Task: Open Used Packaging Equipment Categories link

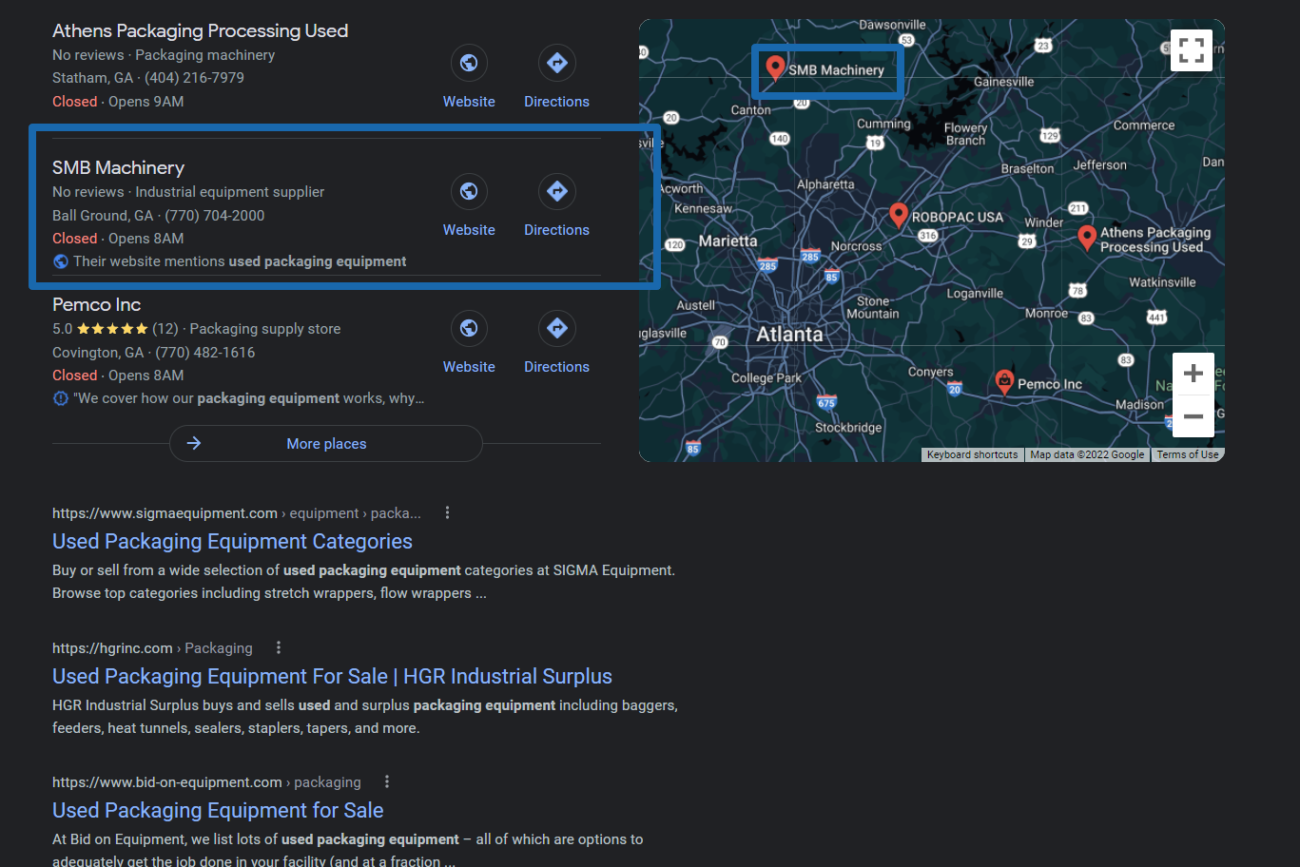Action: tap(232, 541)
